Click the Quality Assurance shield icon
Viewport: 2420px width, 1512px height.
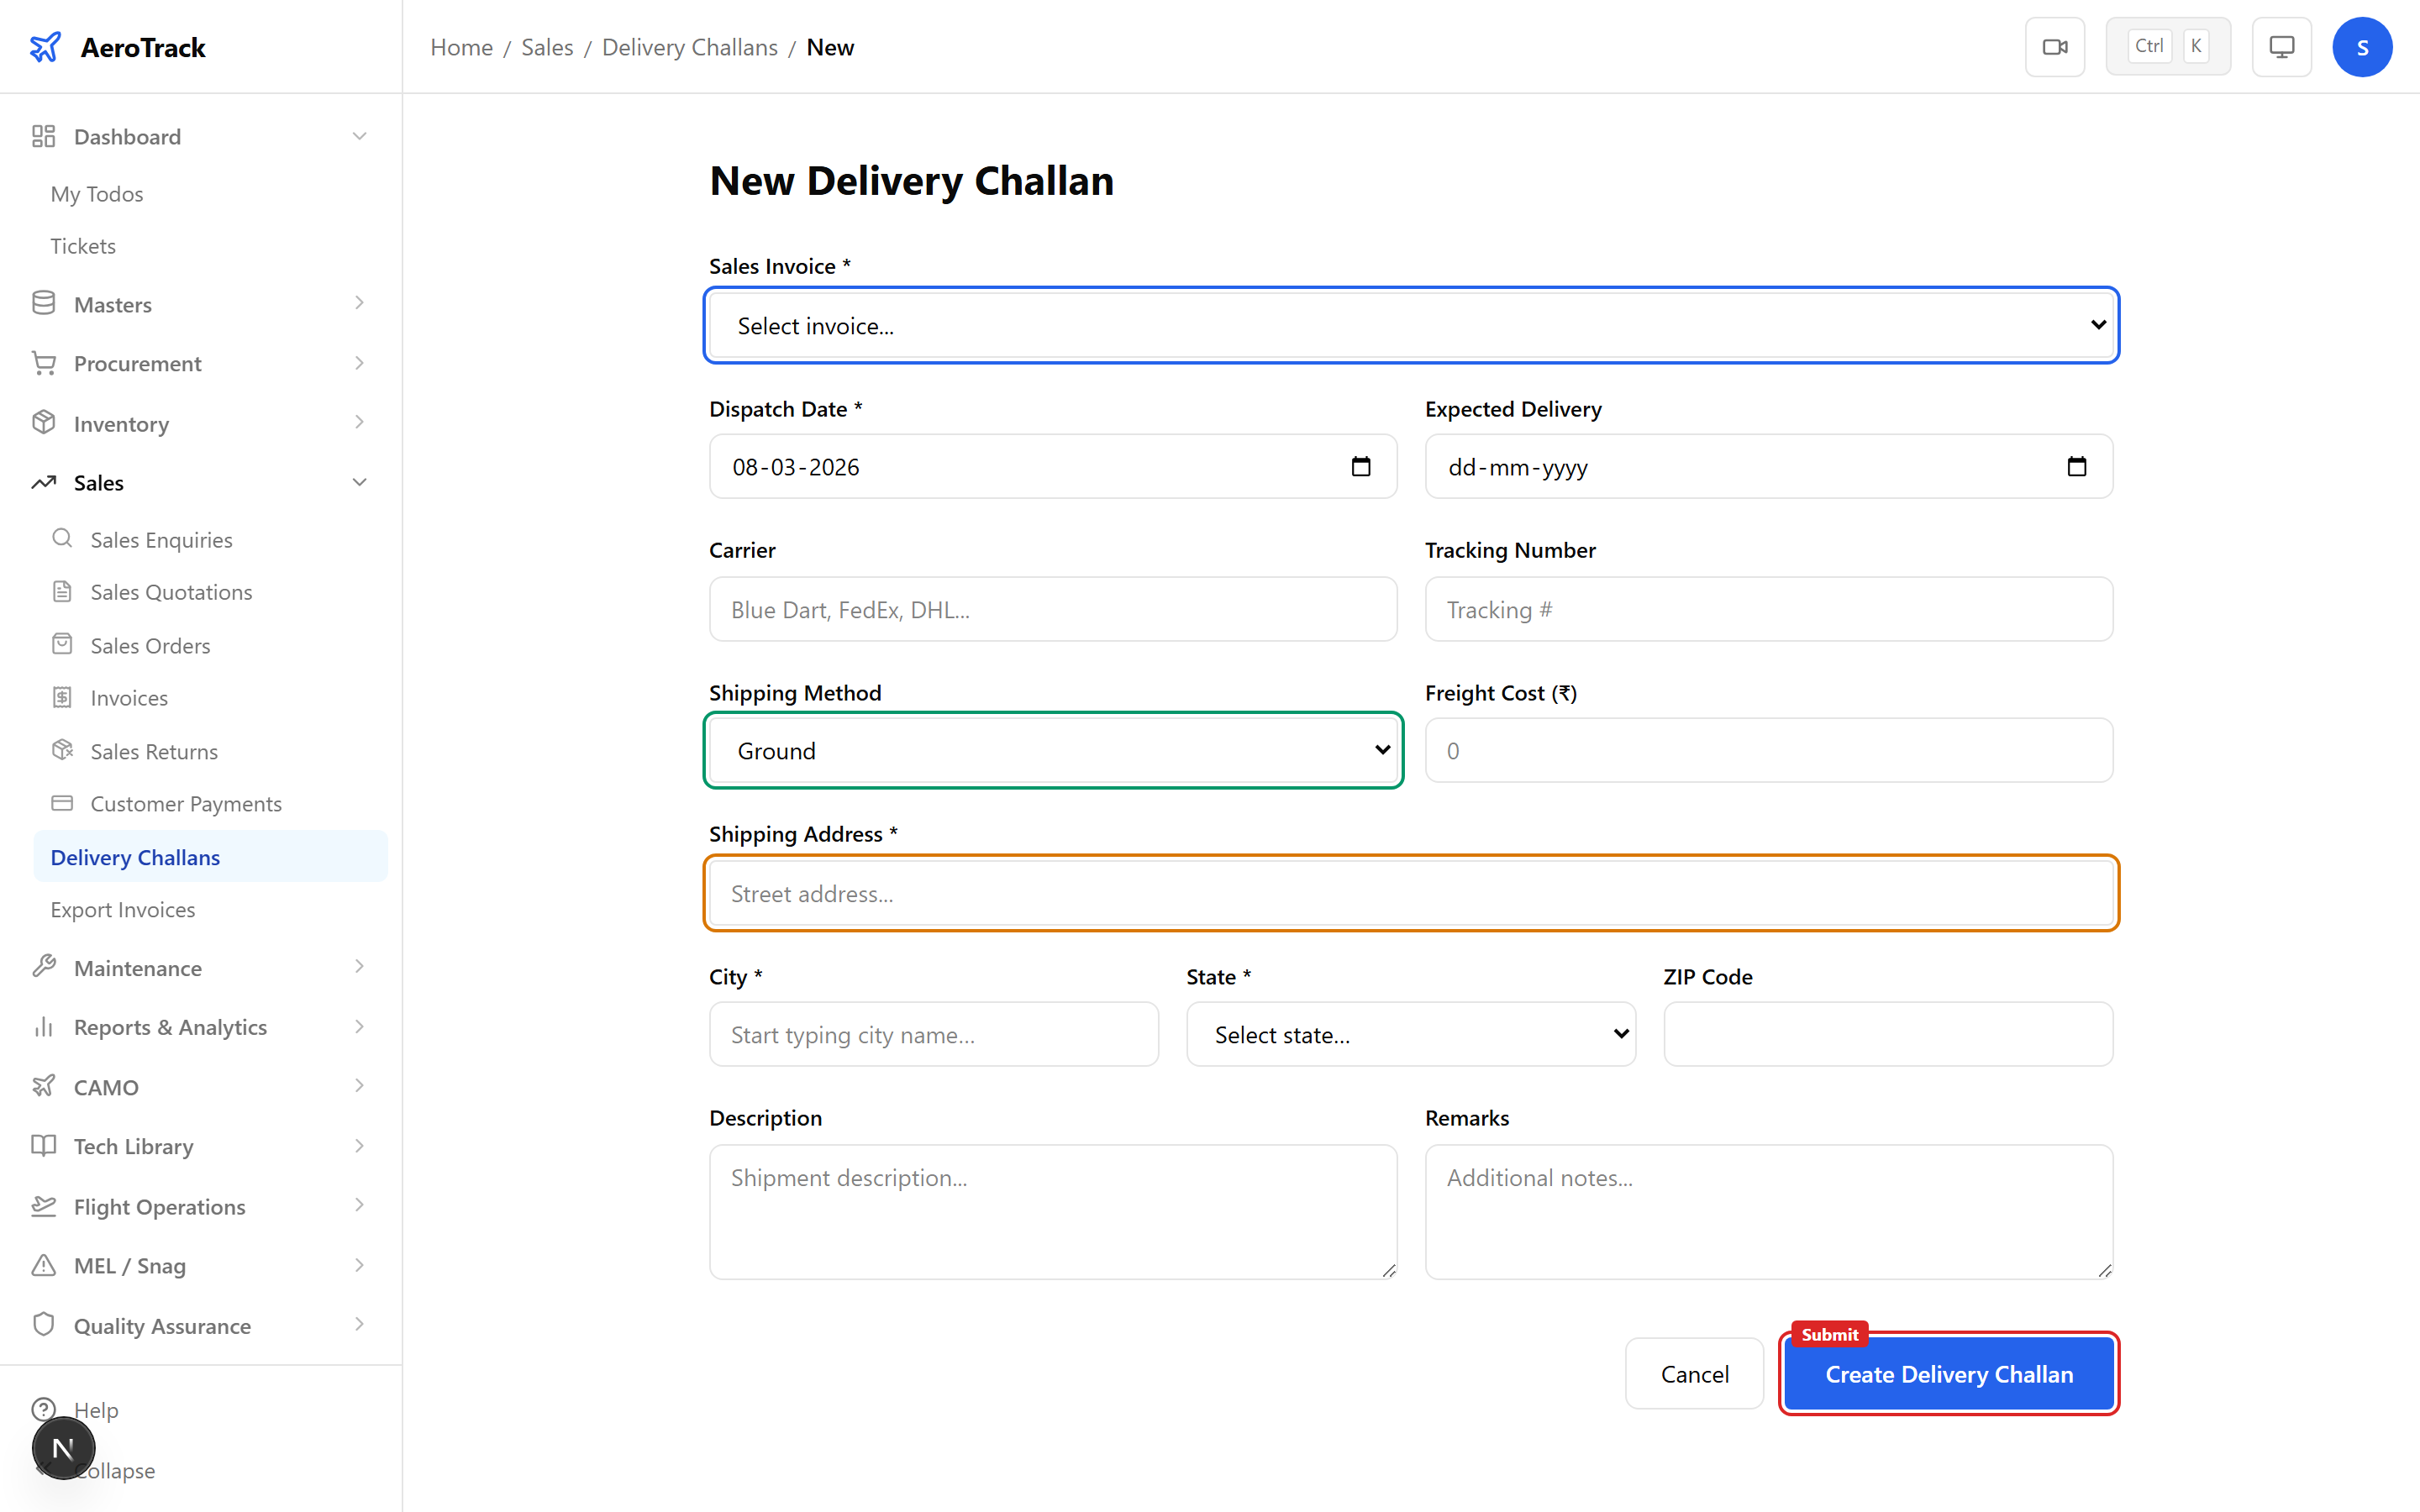coord(43,1324)
